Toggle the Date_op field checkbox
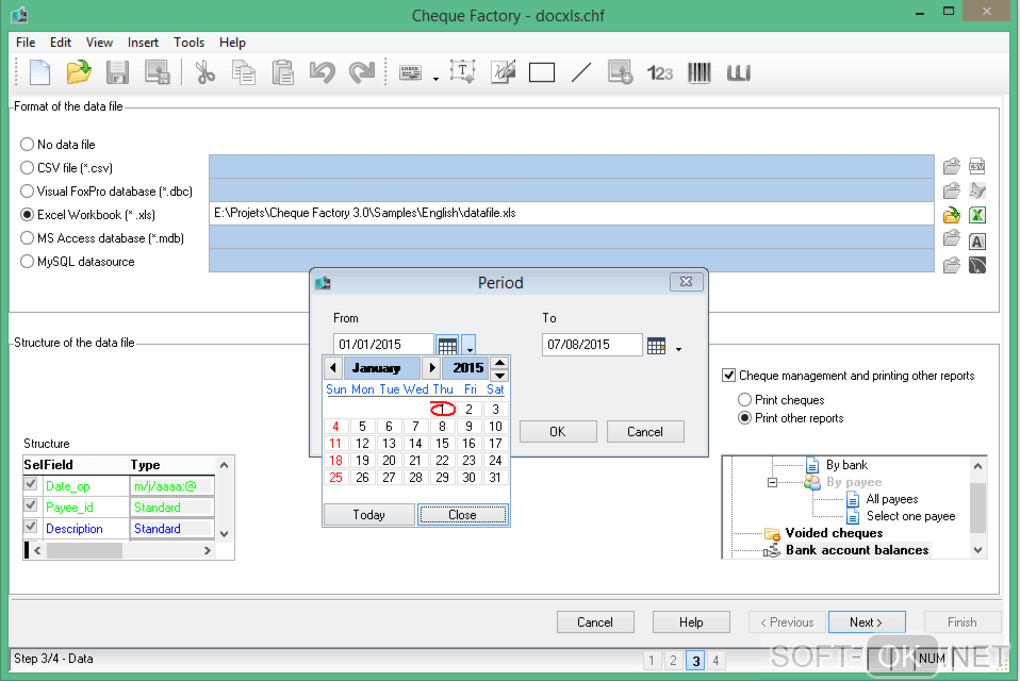 tap(30, 485)
